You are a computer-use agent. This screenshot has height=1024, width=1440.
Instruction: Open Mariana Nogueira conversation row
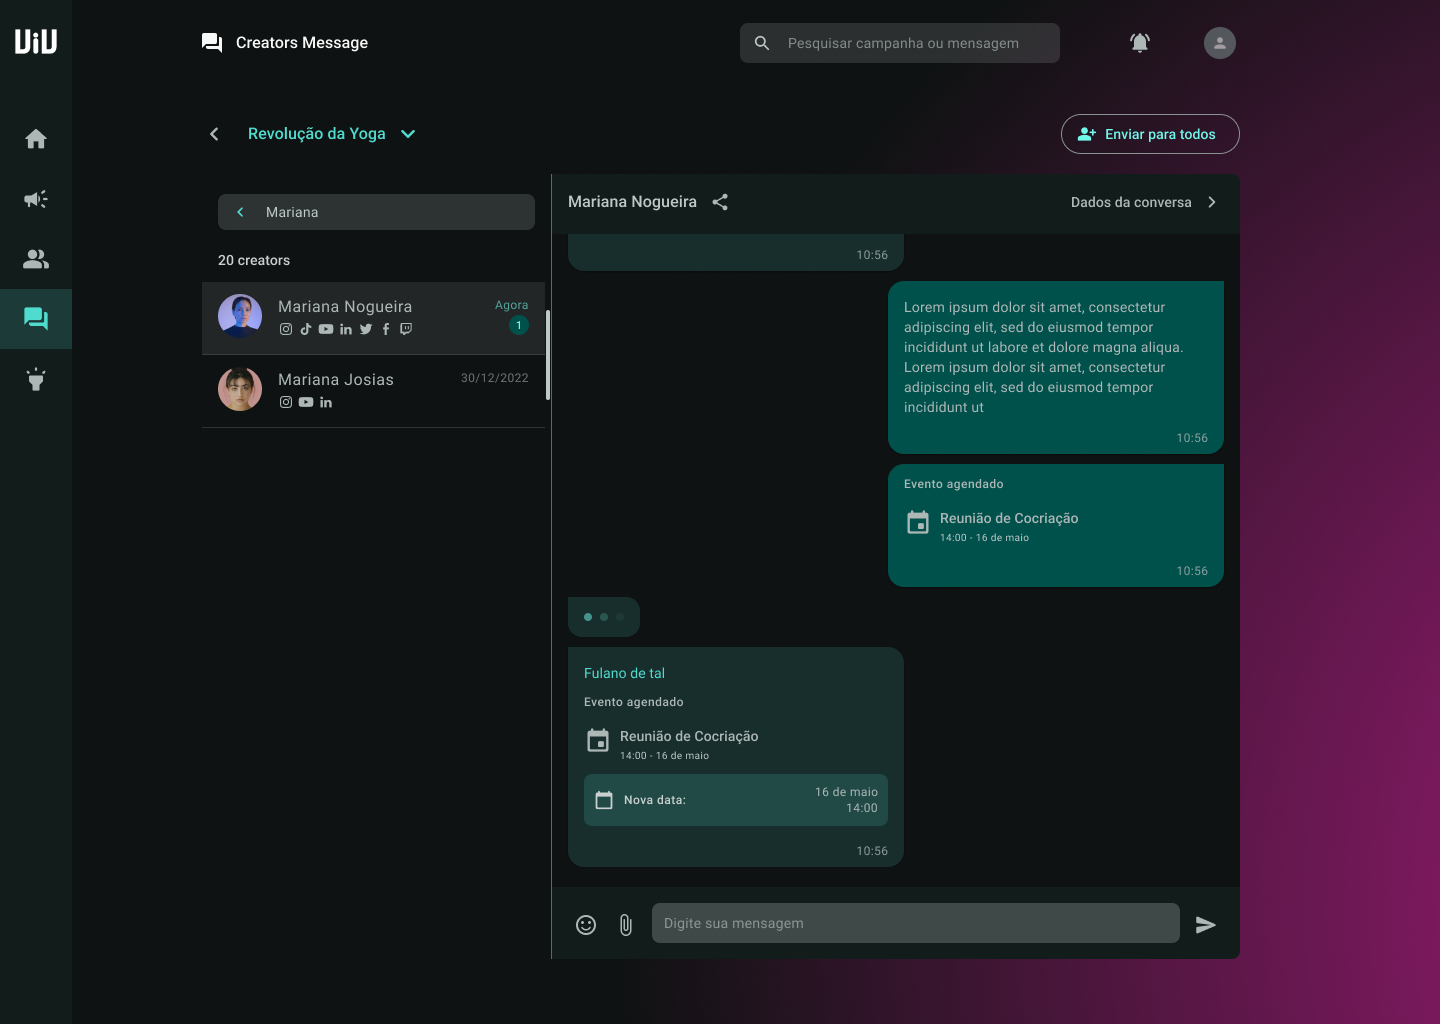(374, 318)
